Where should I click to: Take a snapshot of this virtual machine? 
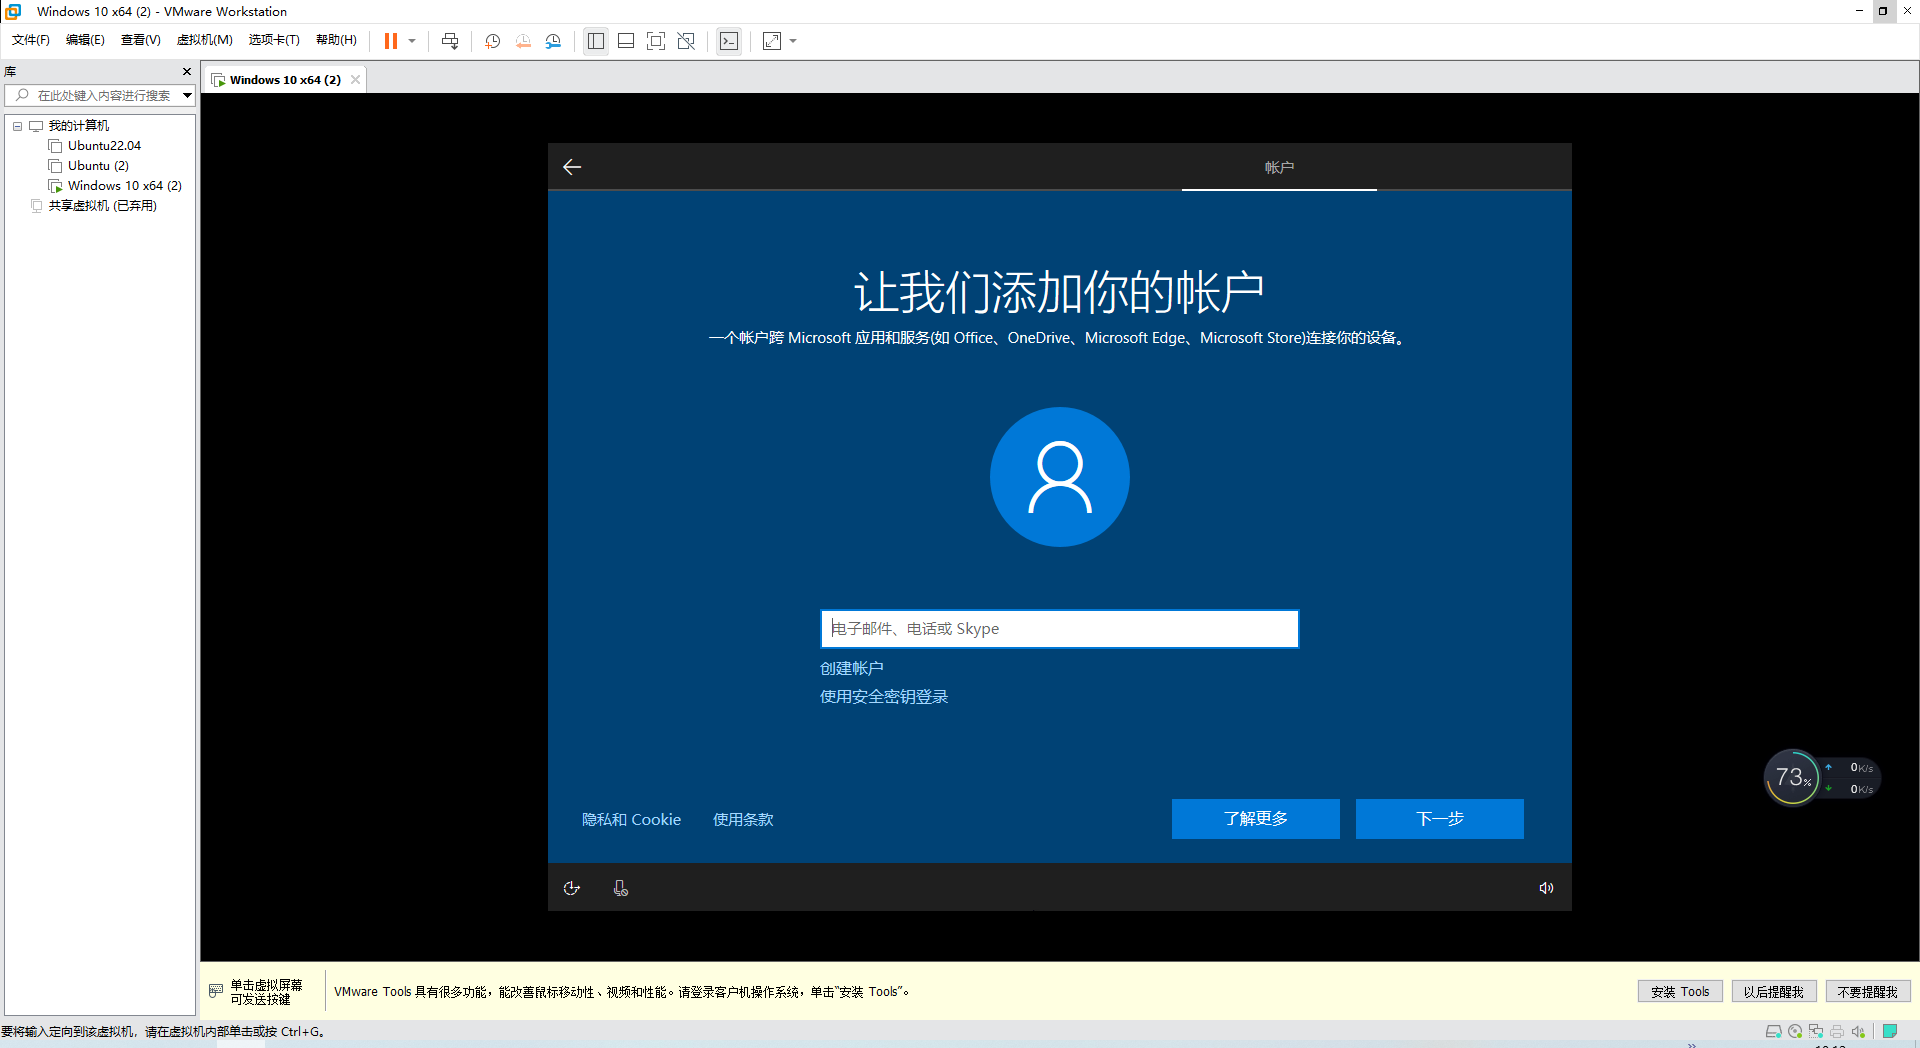(493, 41)
